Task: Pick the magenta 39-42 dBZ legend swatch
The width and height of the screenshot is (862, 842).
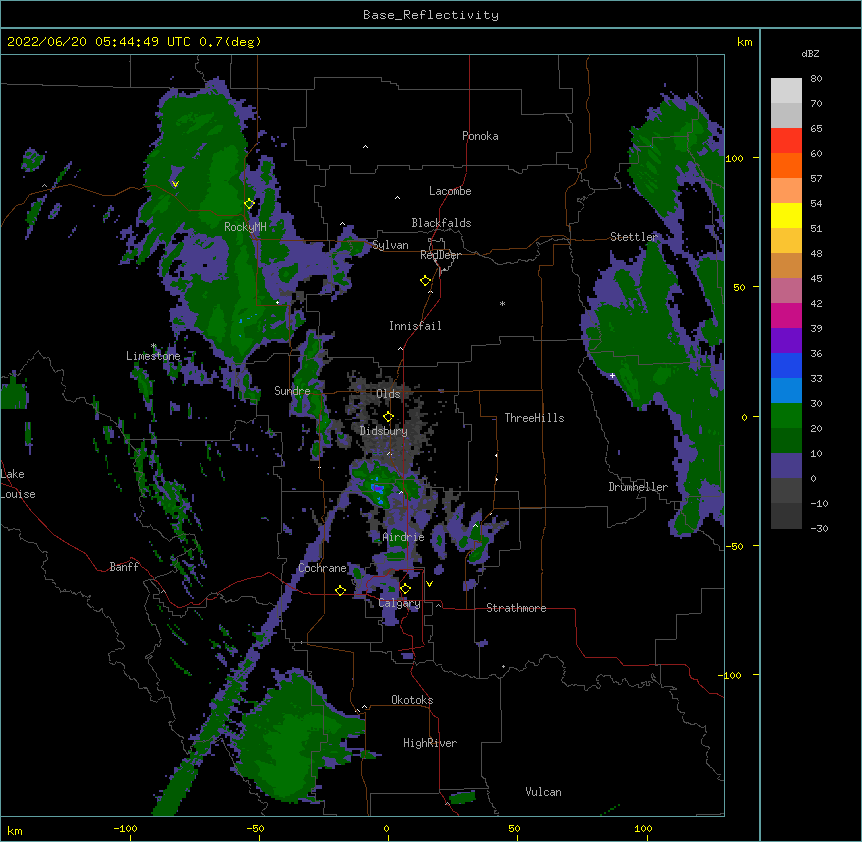Action: pos(786,315)
